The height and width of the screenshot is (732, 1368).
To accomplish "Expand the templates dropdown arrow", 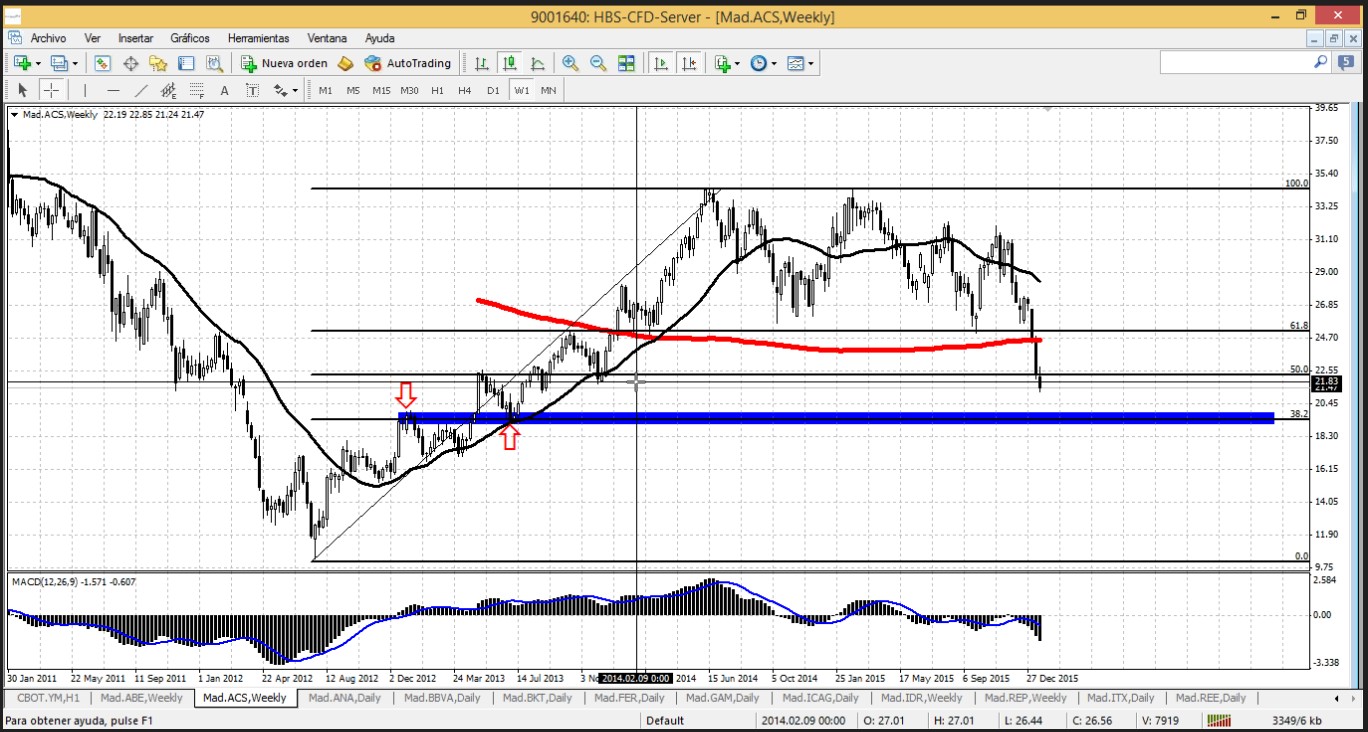I will pos(811,63).
